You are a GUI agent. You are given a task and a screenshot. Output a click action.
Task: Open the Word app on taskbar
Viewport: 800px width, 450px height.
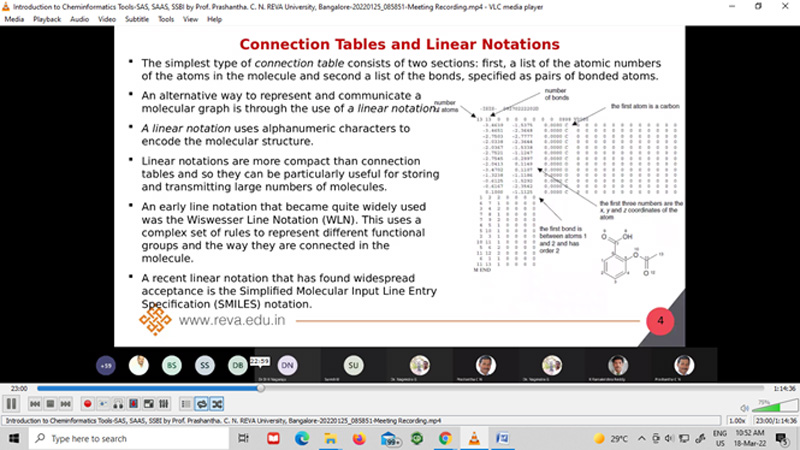502,438
